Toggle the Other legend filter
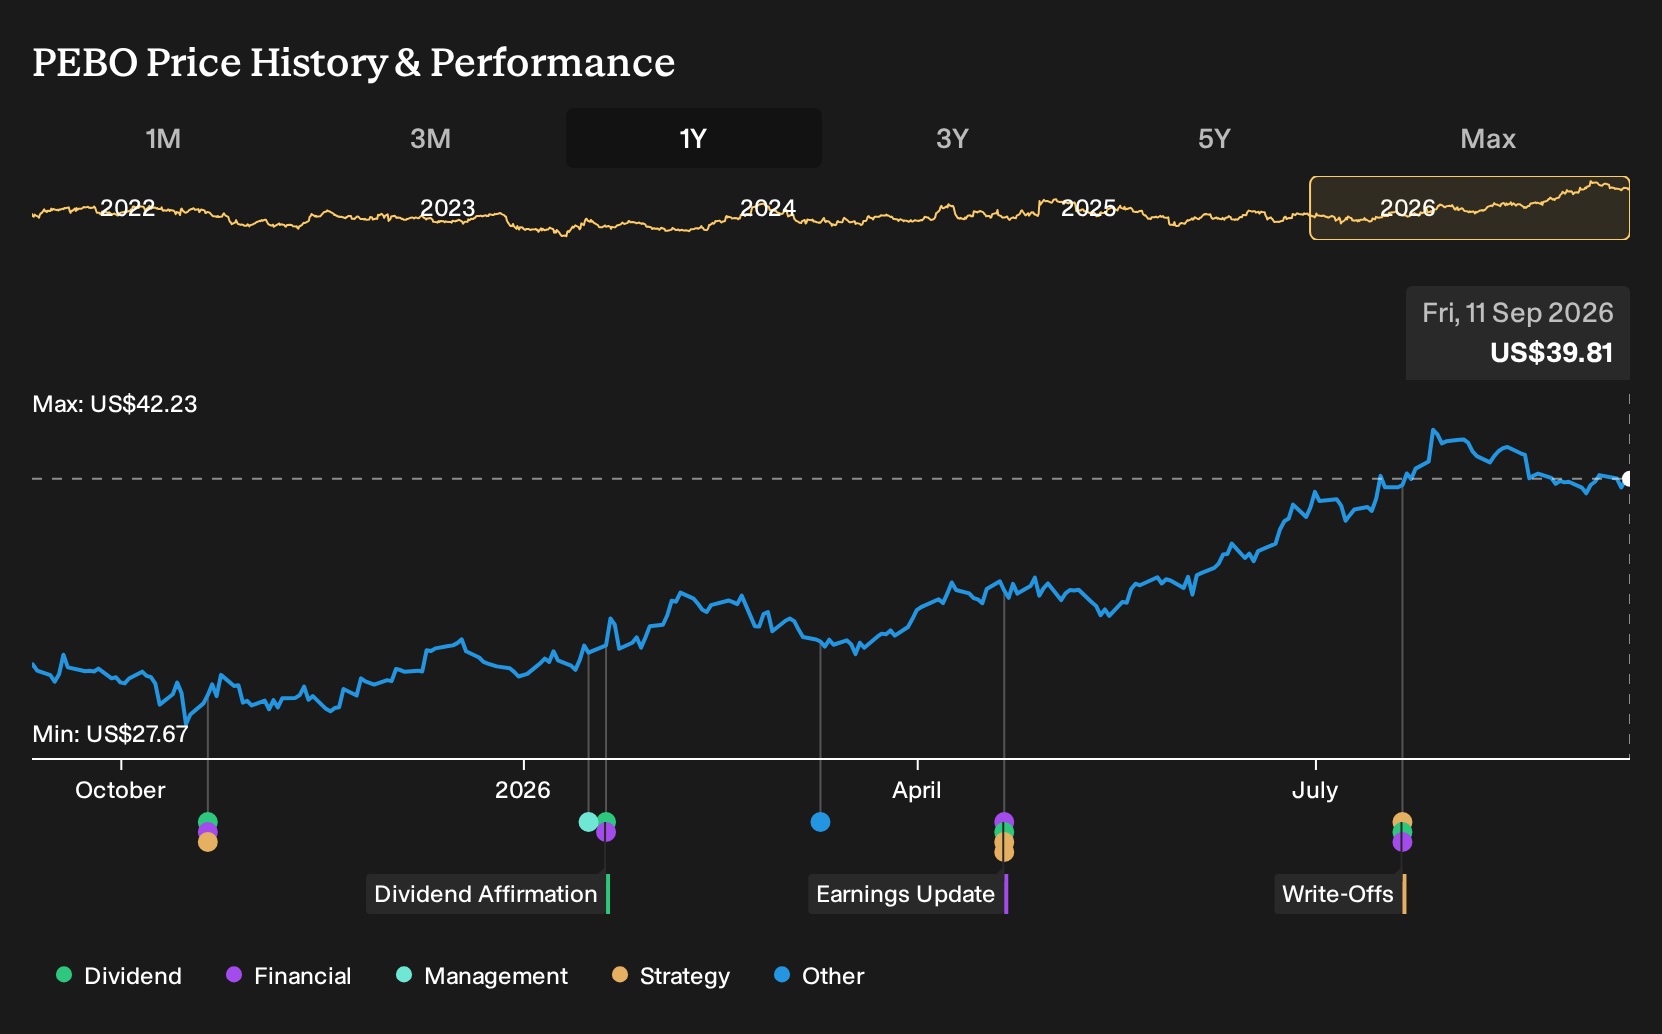Screen dimensions: 1662x1034 819,976
